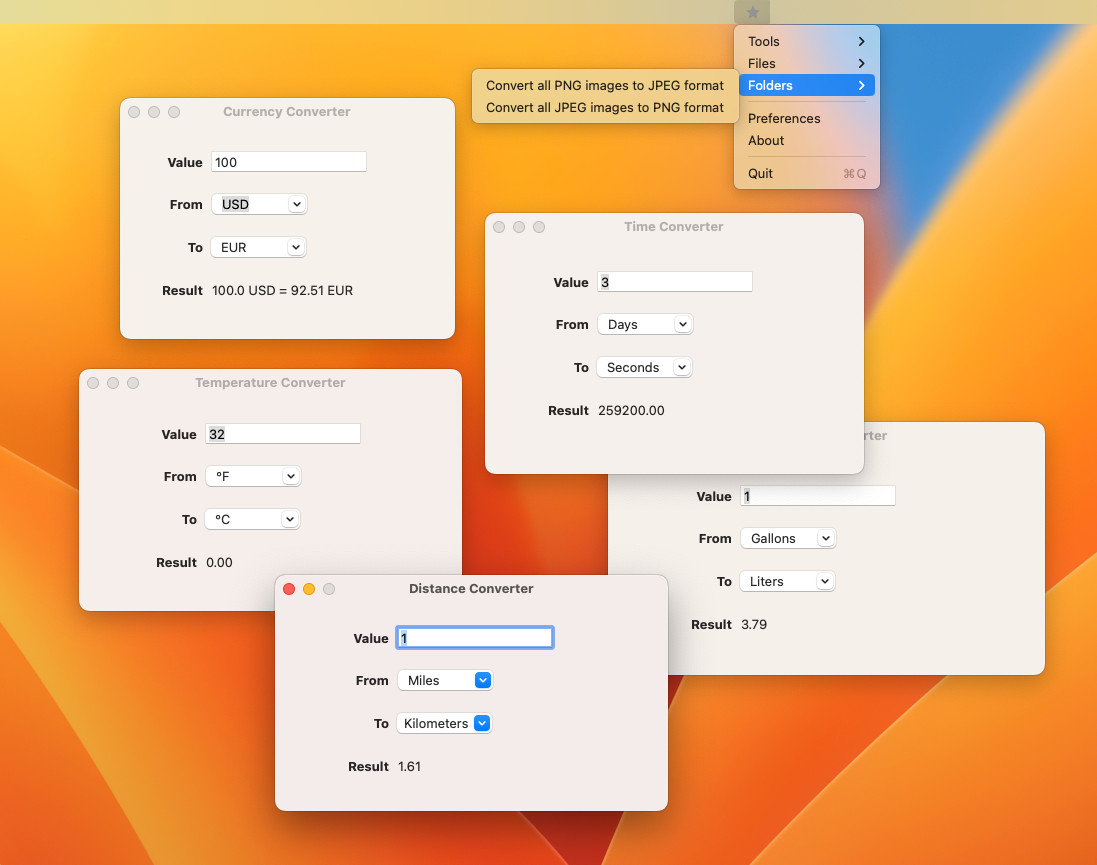Open the From USD dropdown in Currency Converter
The image size is (1097, 865).
click(x=259, y=204)
